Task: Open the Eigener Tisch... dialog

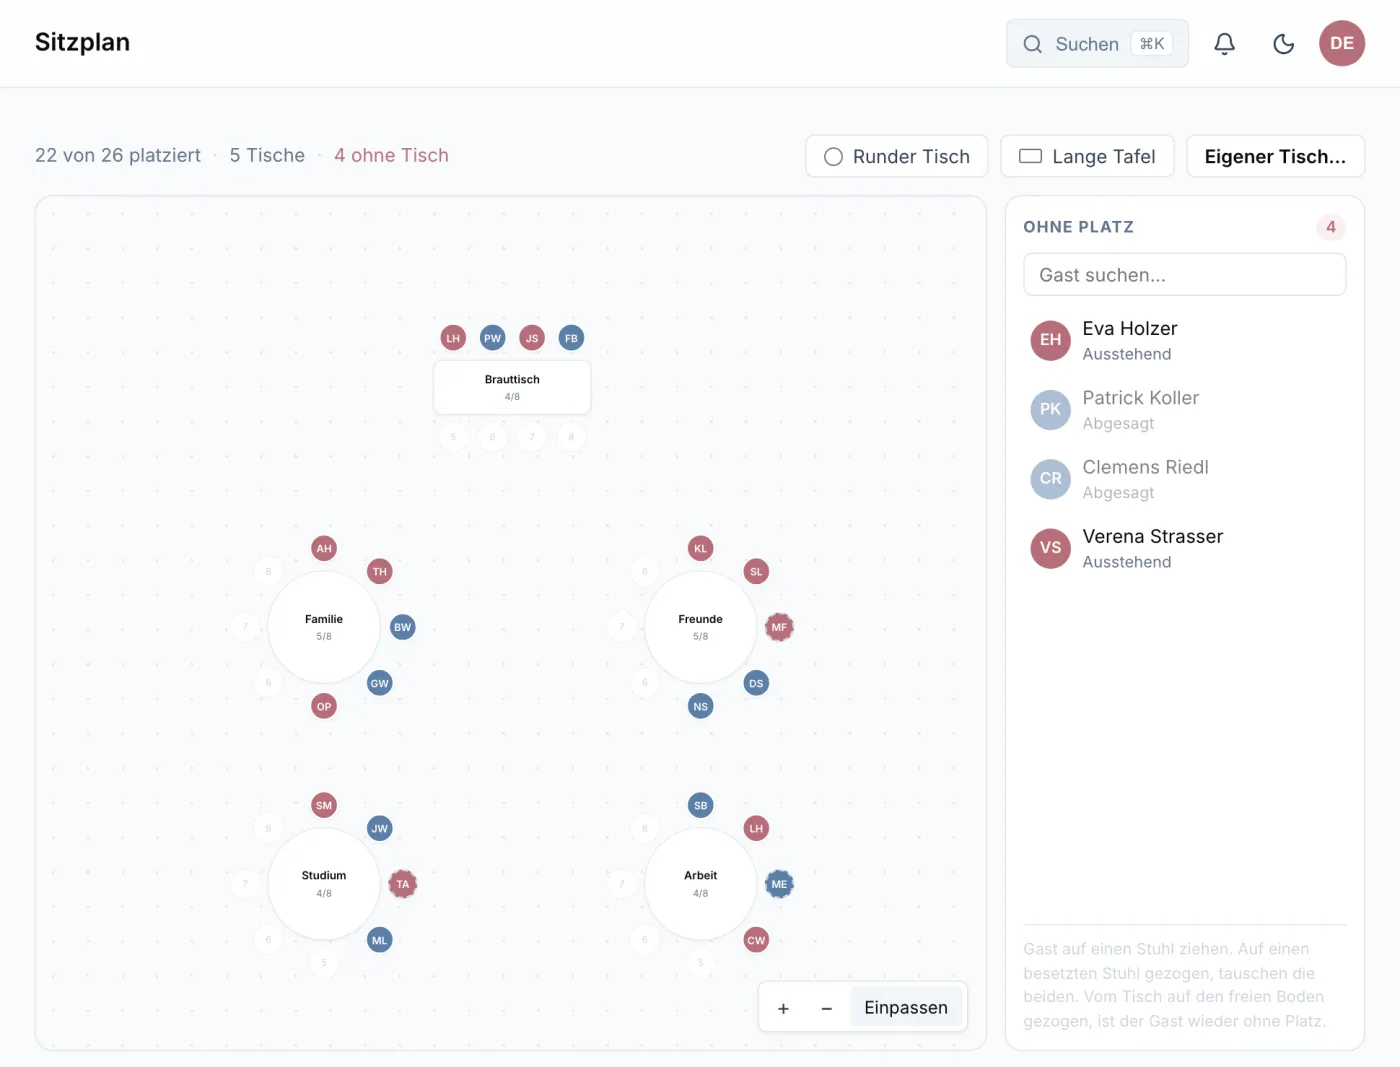Action: click(x=1275, y=156)
